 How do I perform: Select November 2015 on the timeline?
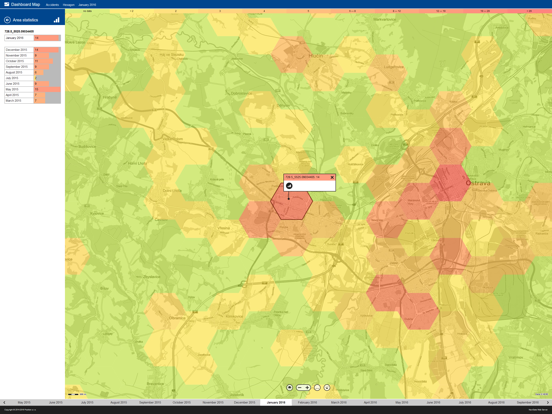click(x=213, y=402)
